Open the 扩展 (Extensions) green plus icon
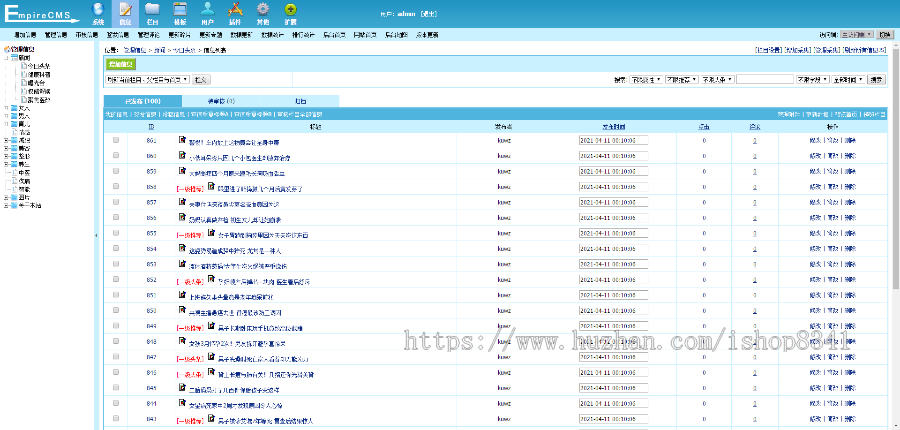The height and width of the screenshot is (430, 900). point(290,13)
